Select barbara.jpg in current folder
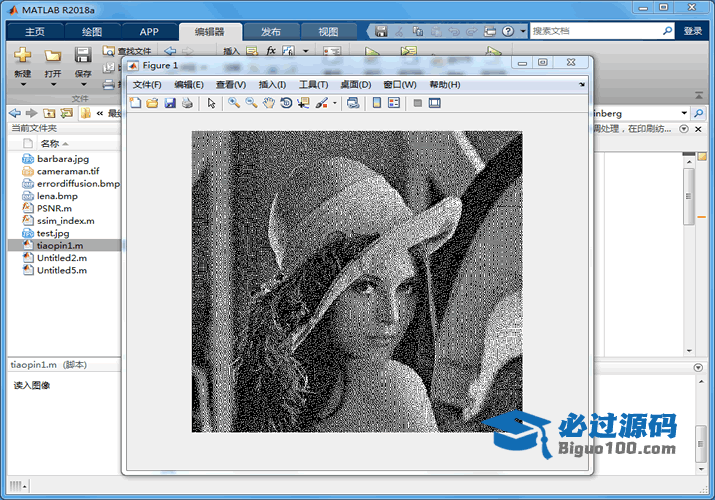 (63, 159)
